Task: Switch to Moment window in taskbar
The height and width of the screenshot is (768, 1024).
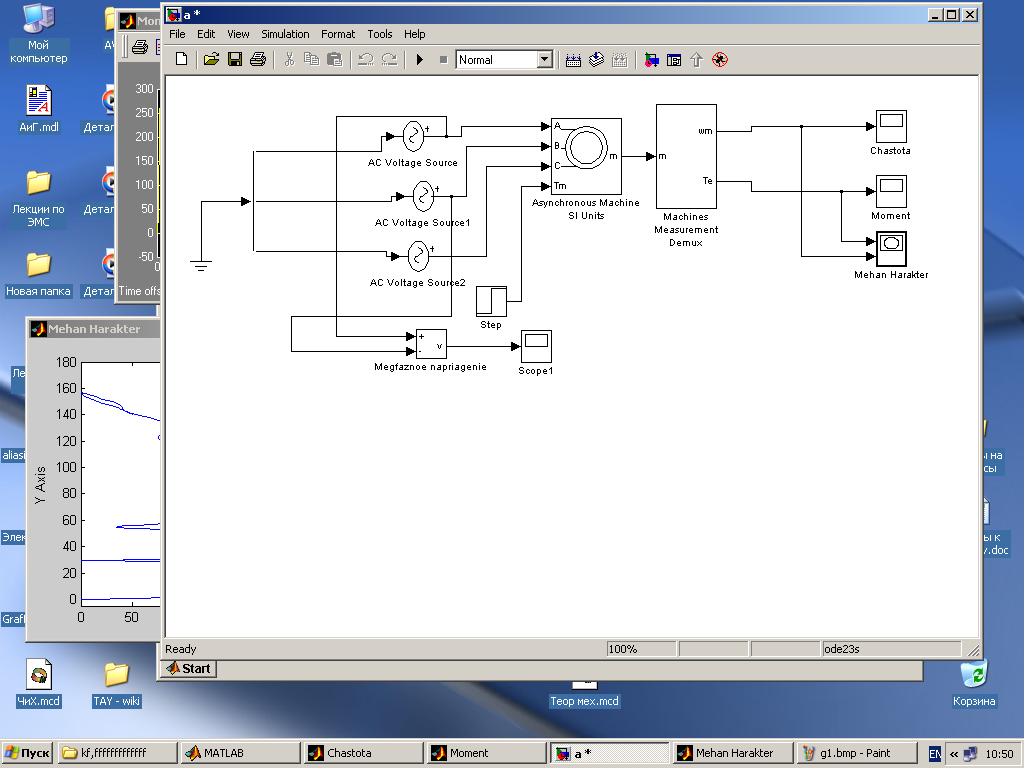Action: (486, 753)
